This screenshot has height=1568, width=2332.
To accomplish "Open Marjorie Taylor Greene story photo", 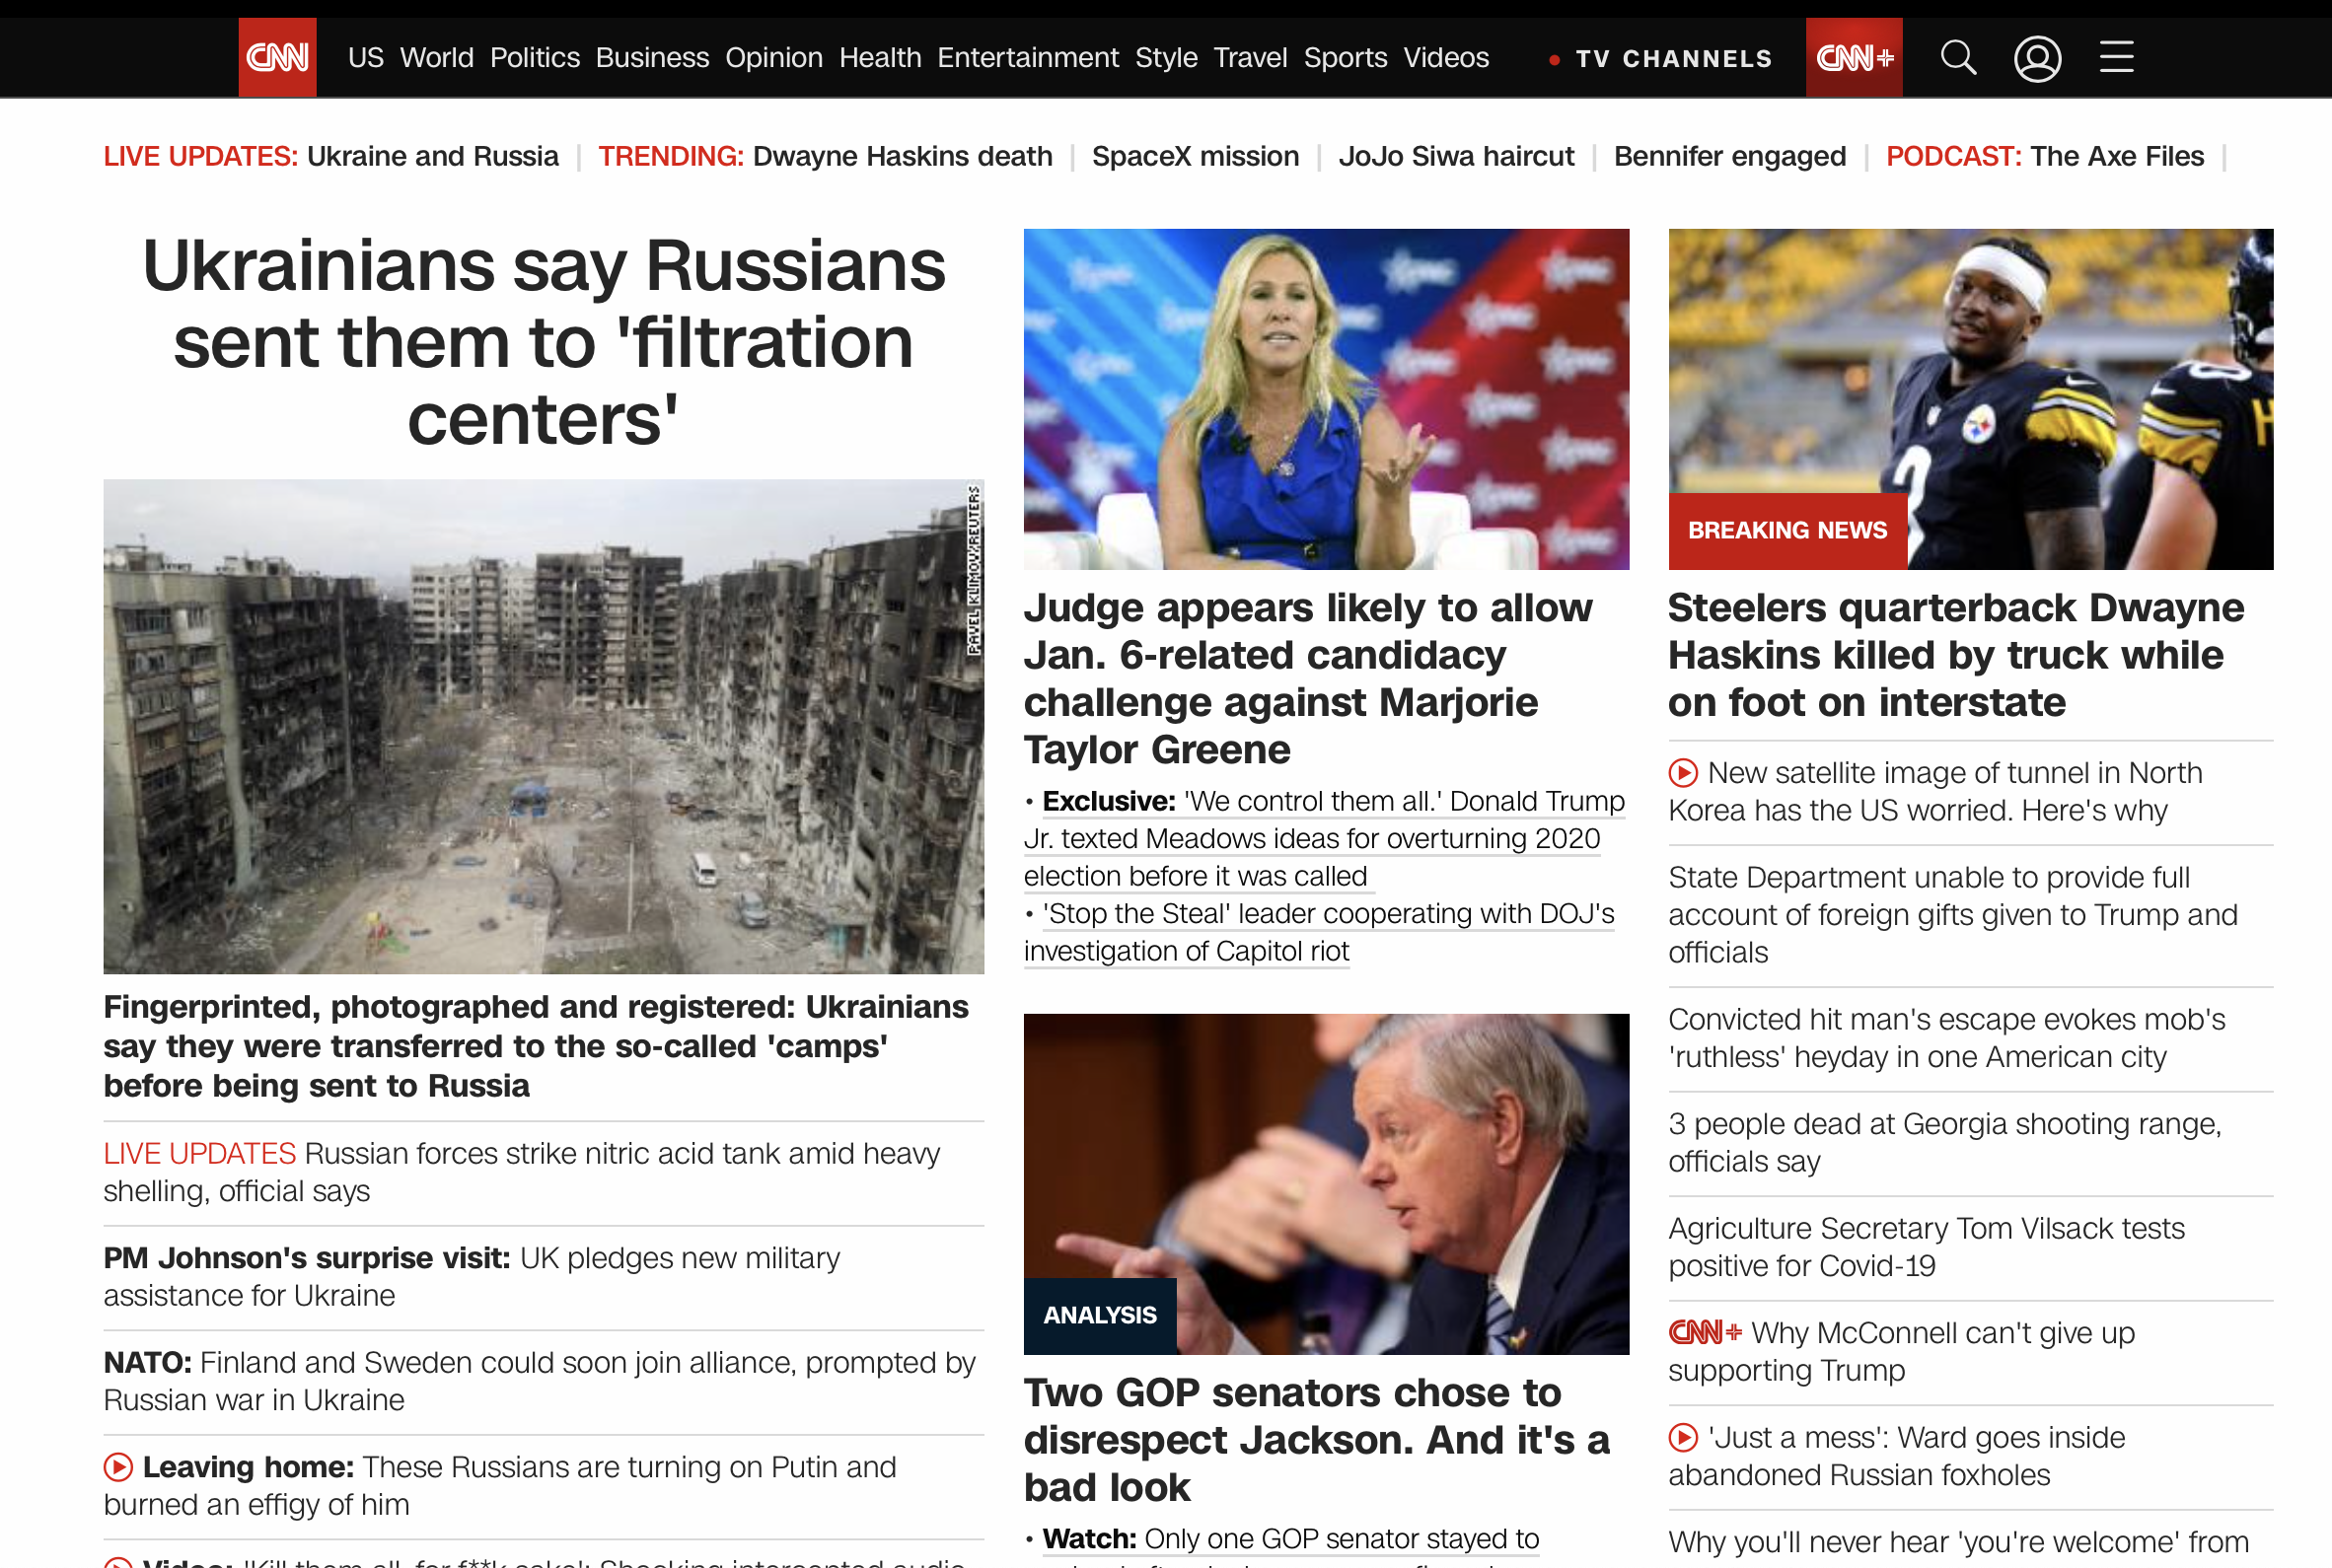I will 1325,399.
